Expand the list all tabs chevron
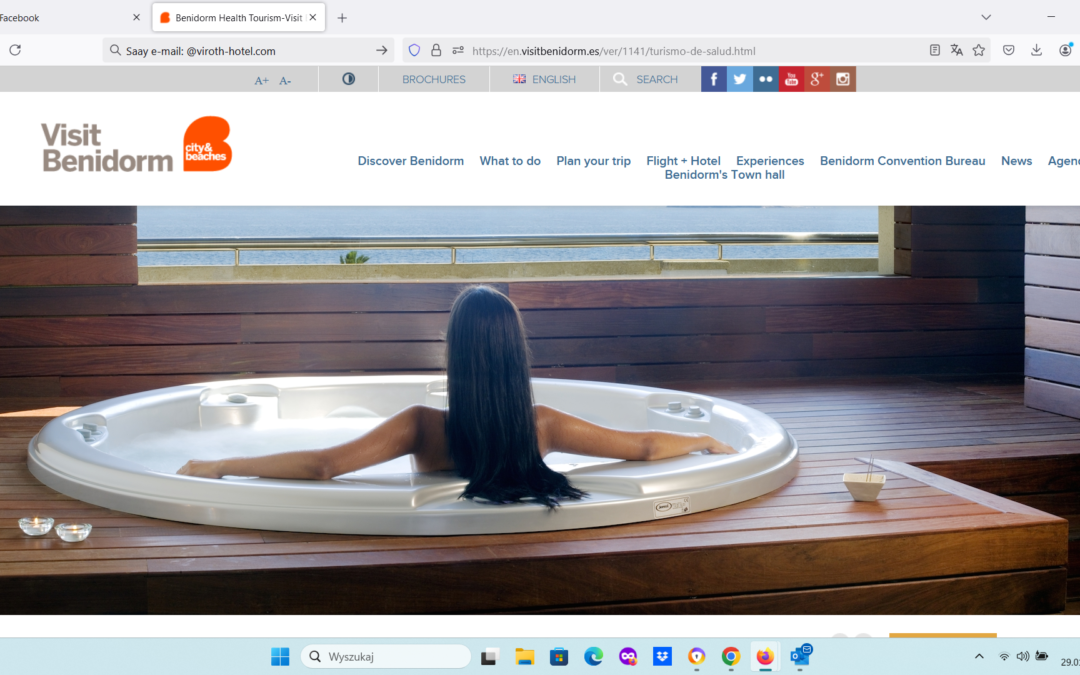This screenshot has width=1080, height=675. tap(986, 17)
